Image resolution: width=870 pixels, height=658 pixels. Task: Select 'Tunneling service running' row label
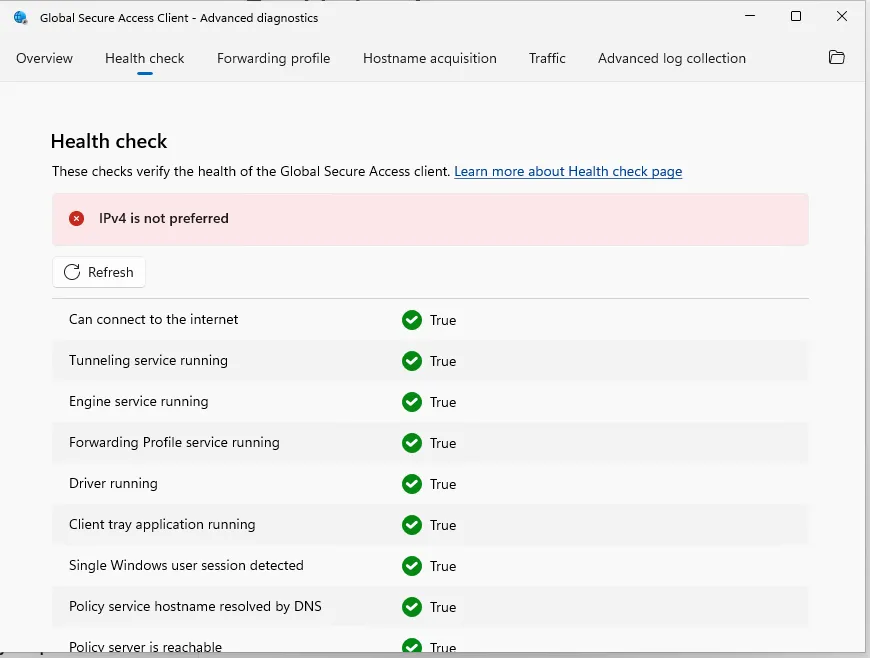point(148,361)
